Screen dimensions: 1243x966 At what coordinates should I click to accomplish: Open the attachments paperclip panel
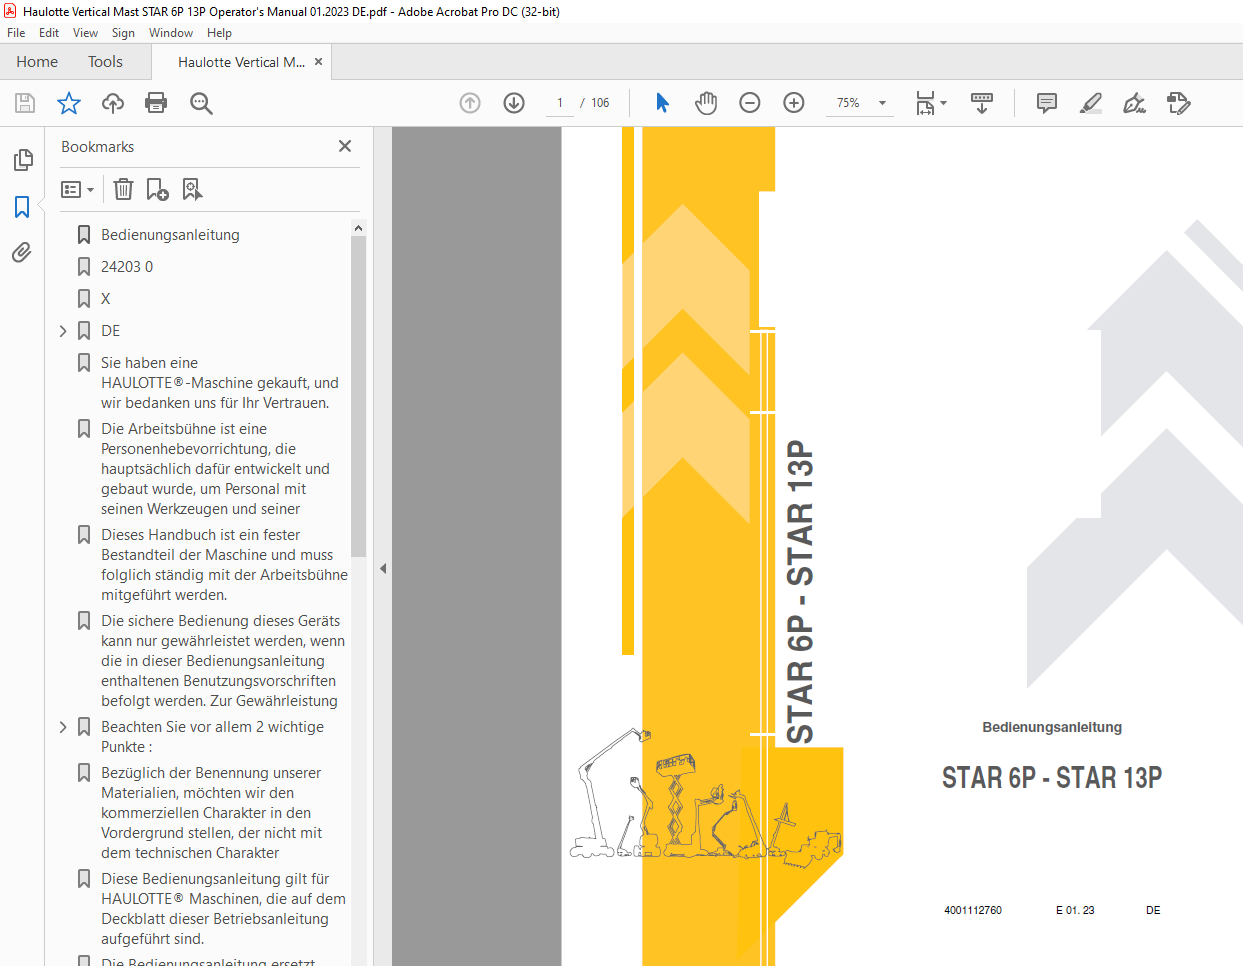pyautogui.click(x=22, y=252)
